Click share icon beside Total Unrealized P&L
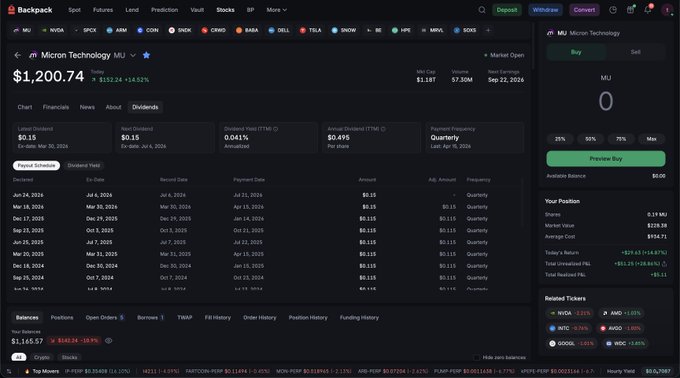Screen dimensions: 680x378 [x=664, y=264]
